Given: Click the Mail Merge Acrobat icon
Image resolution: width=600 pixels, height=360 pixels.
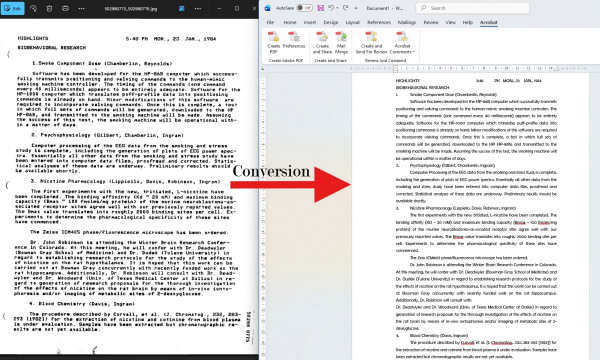Looking at the screenshot, I should click(x=341, y=43).
